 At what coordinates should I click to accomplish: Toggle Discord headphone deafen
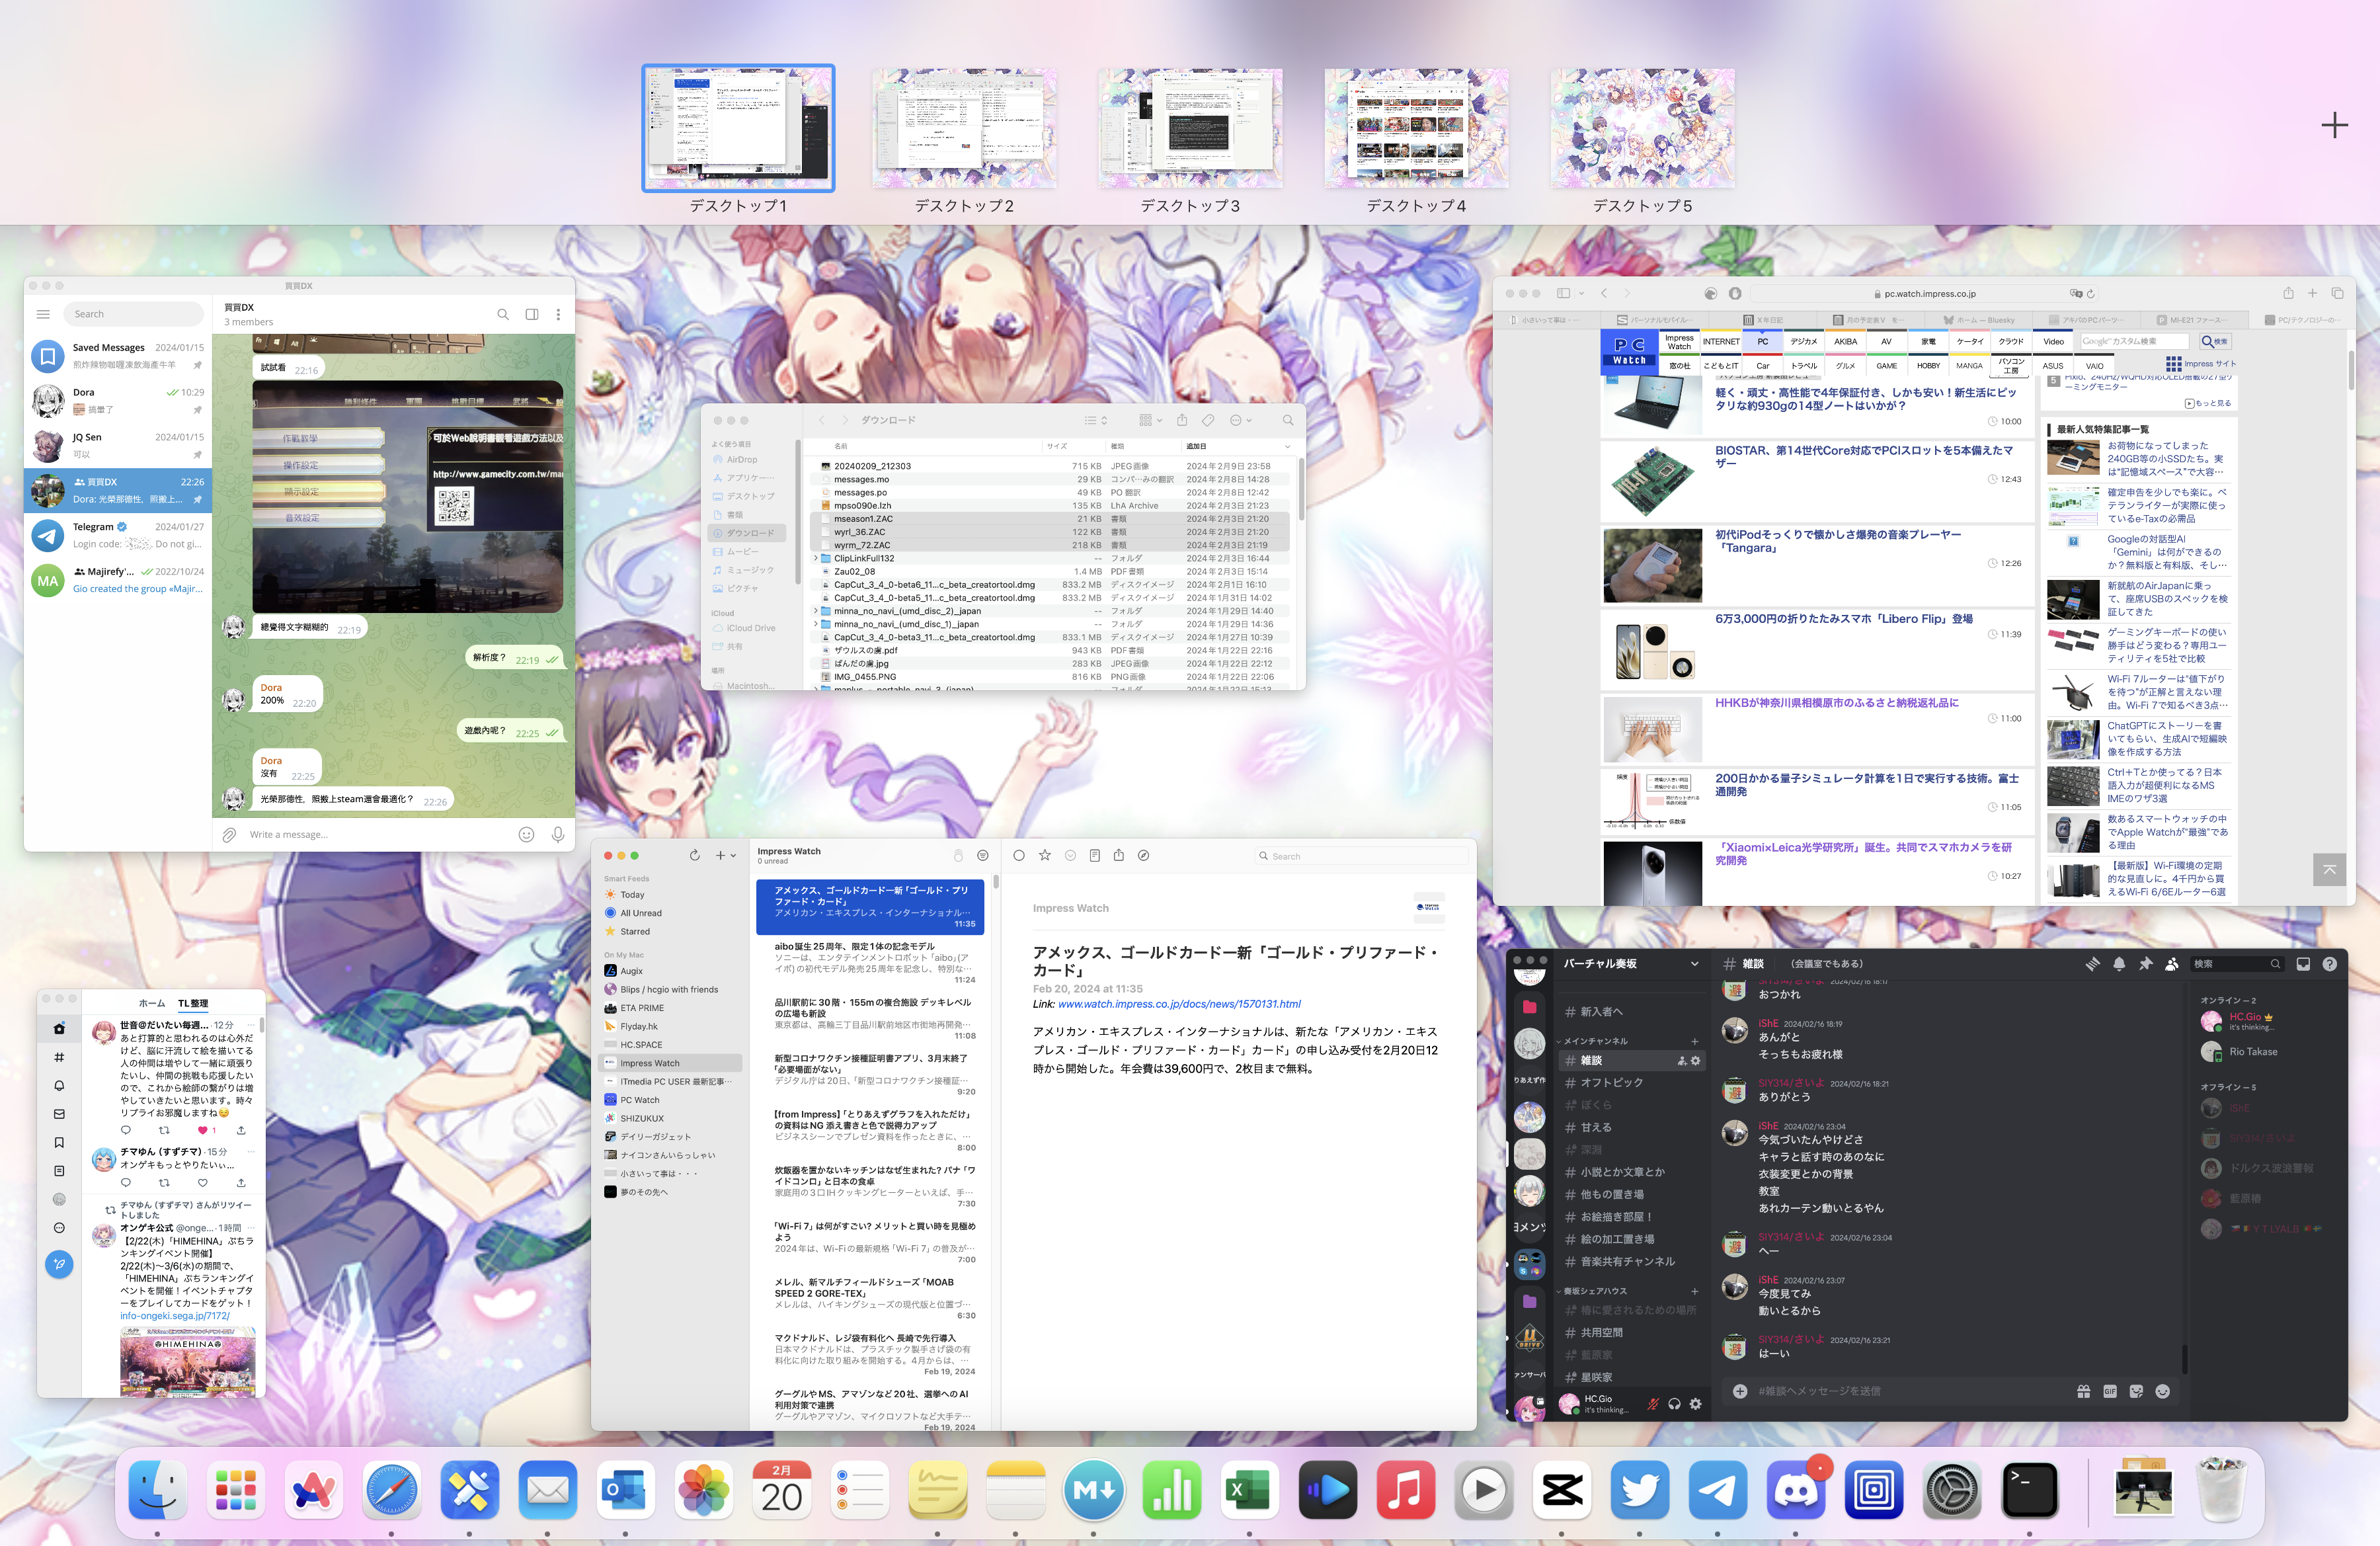[x=1674, y=1404]
